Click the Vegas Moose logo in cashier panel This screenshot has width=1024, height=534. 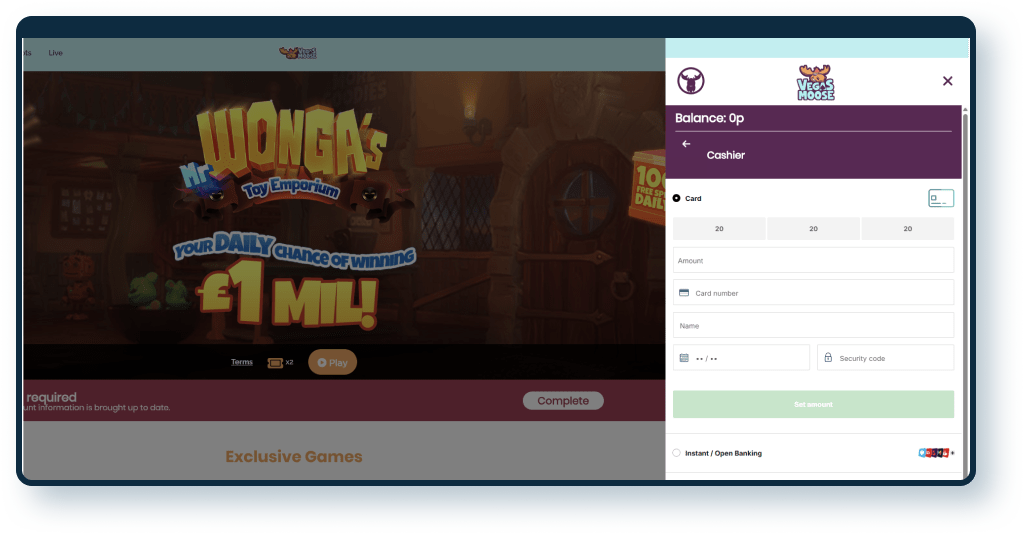point(815,82)
